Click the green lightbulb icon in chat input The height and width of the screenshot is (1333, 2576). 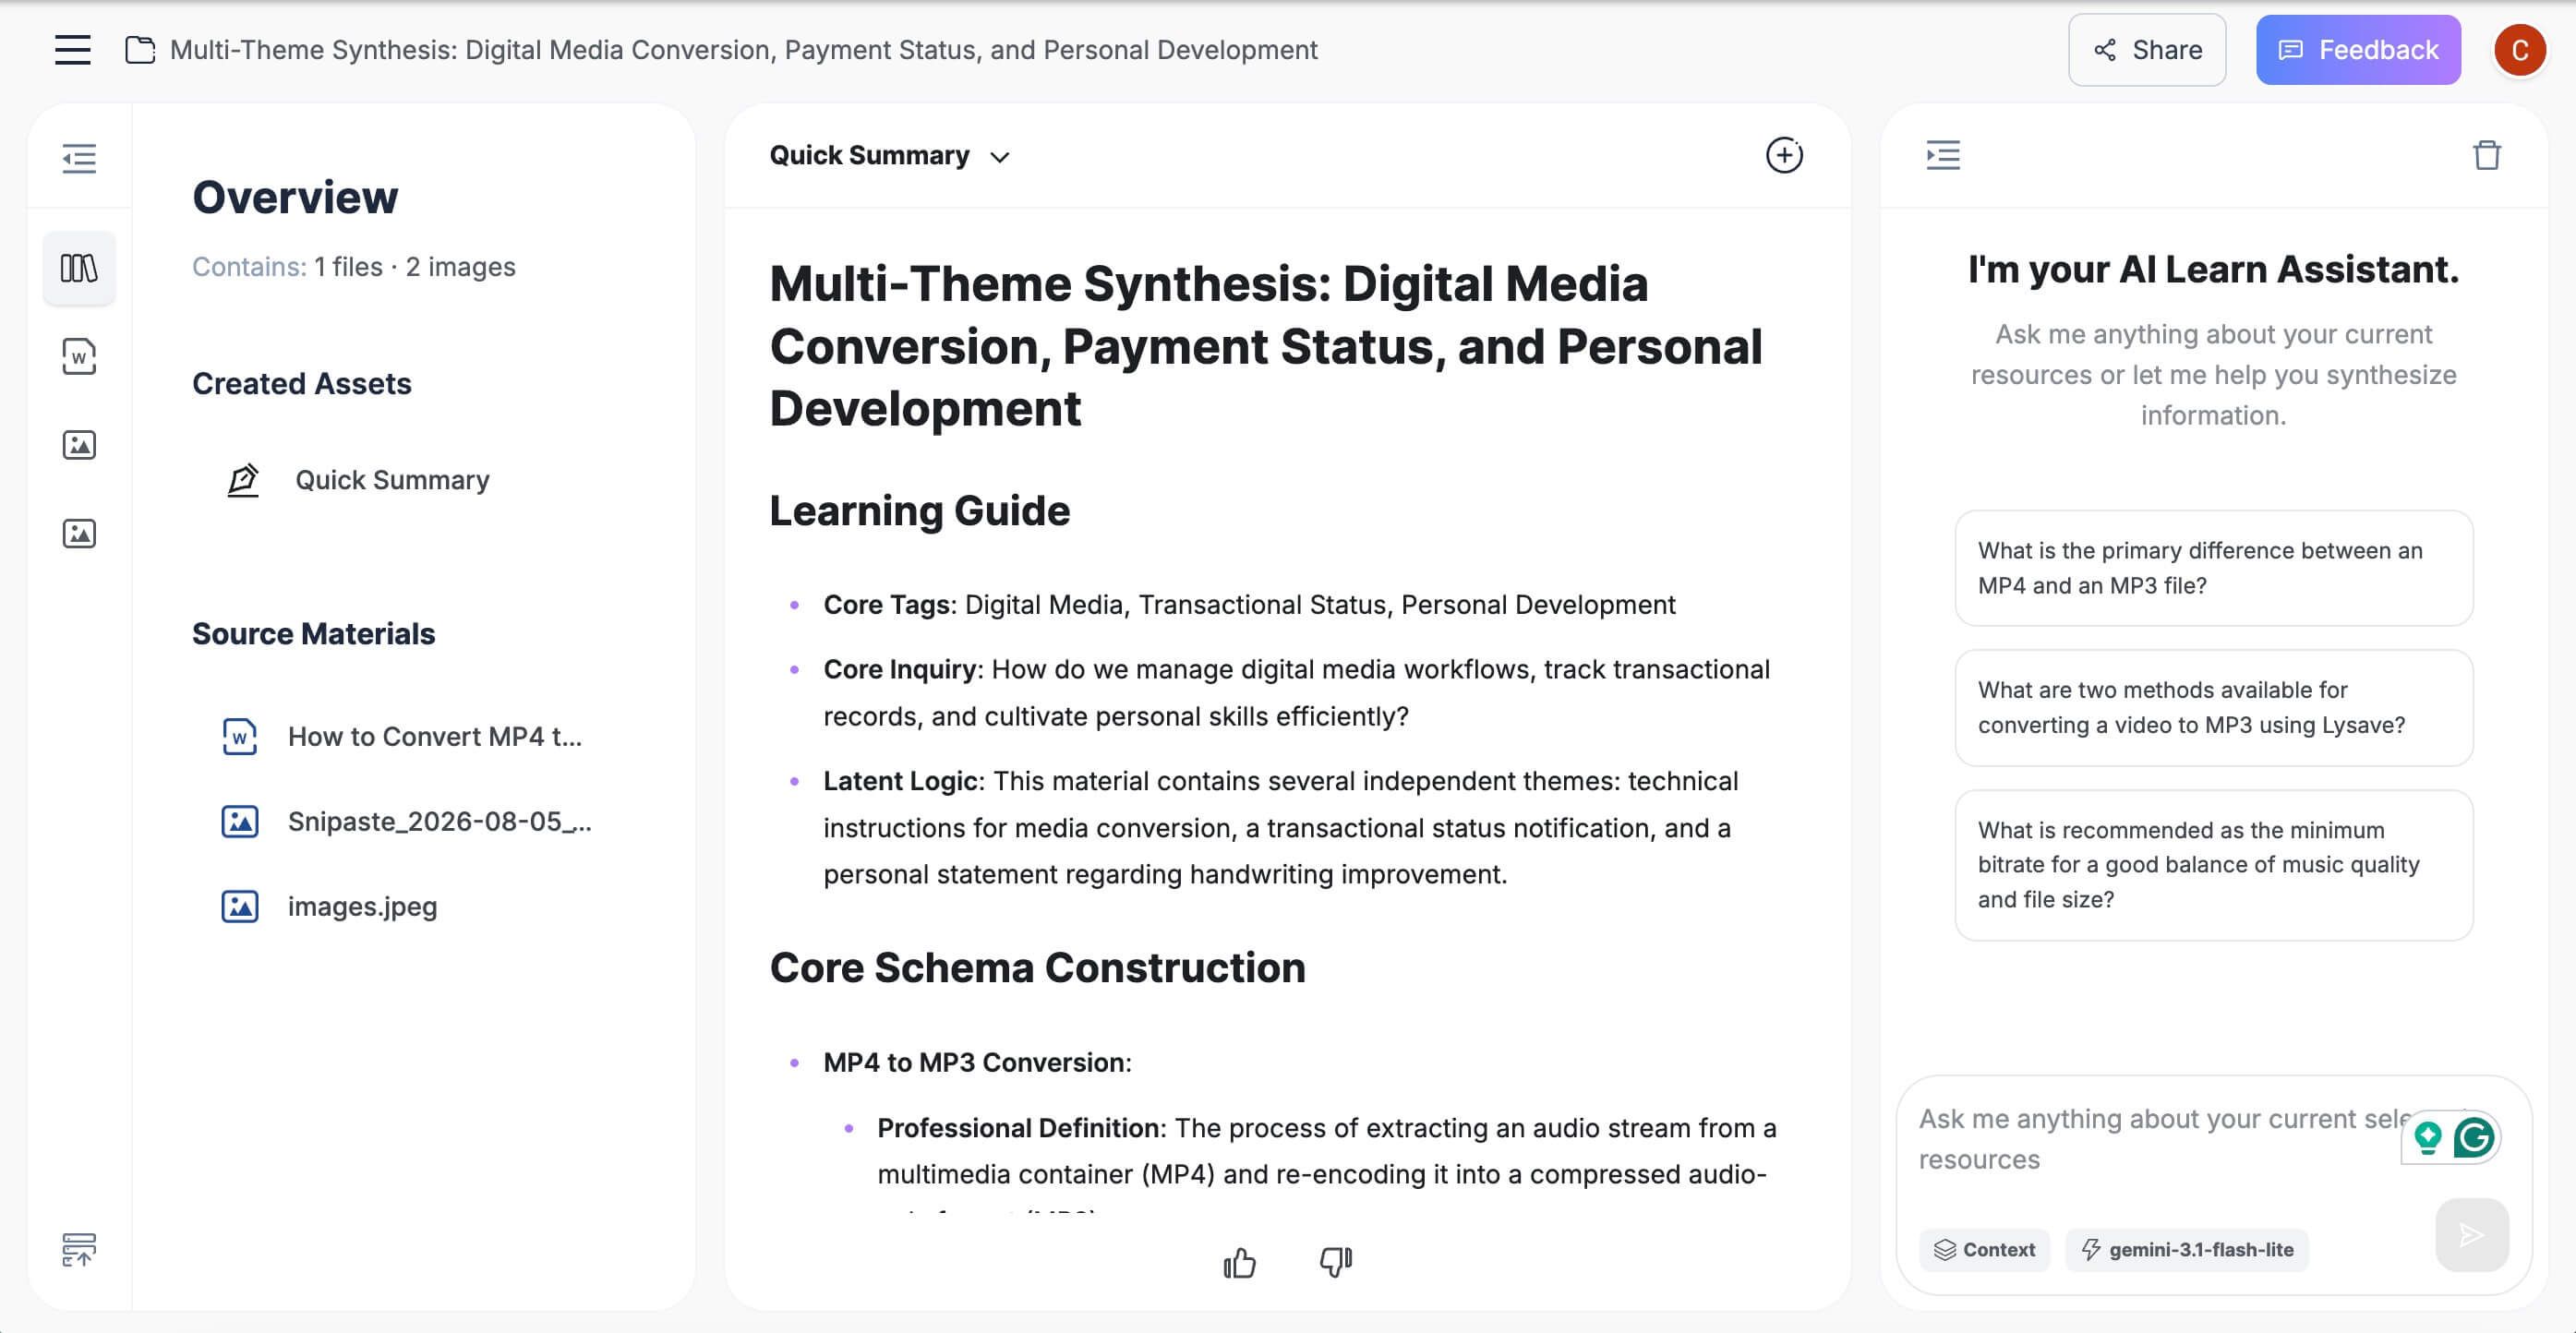2428,1138
